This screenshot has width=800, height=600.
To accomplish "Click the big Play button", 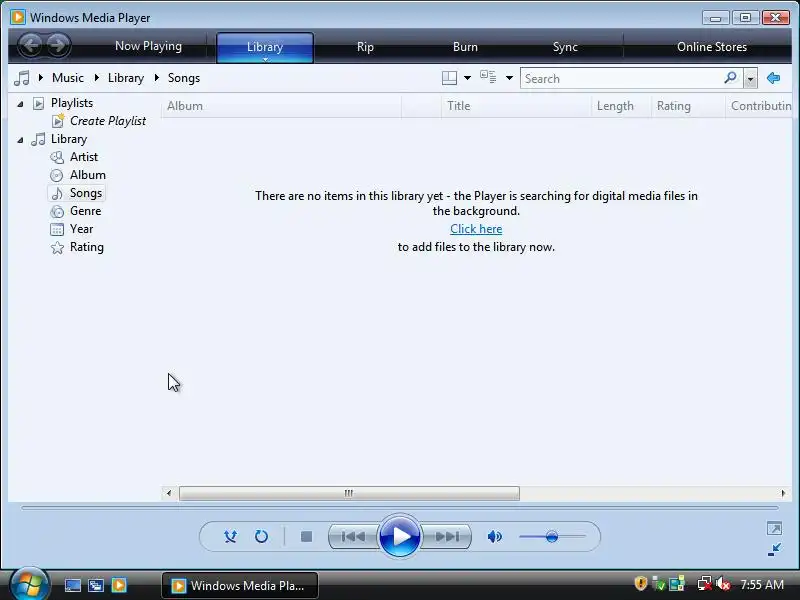I will click(x=400, y=536).
